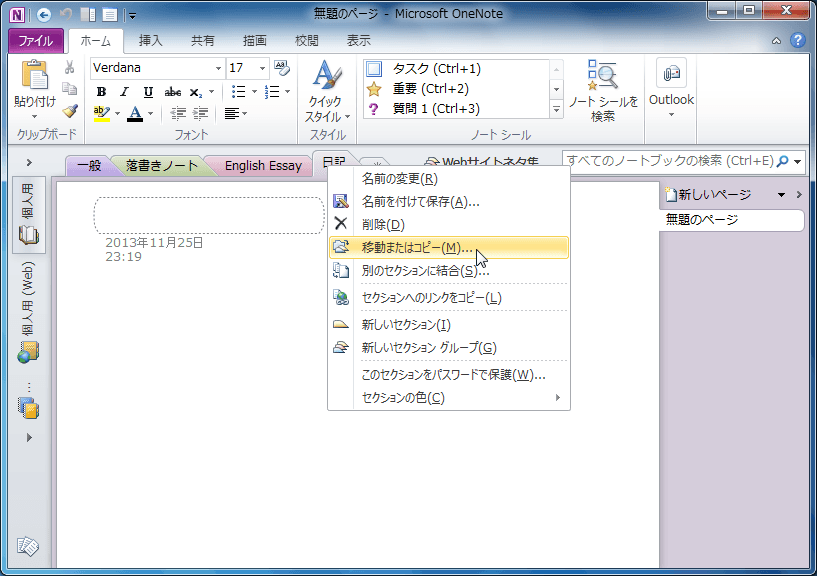Open the search scope dropdown arrow
Viewport: 817px width, 576px height.
pos(798,162)
